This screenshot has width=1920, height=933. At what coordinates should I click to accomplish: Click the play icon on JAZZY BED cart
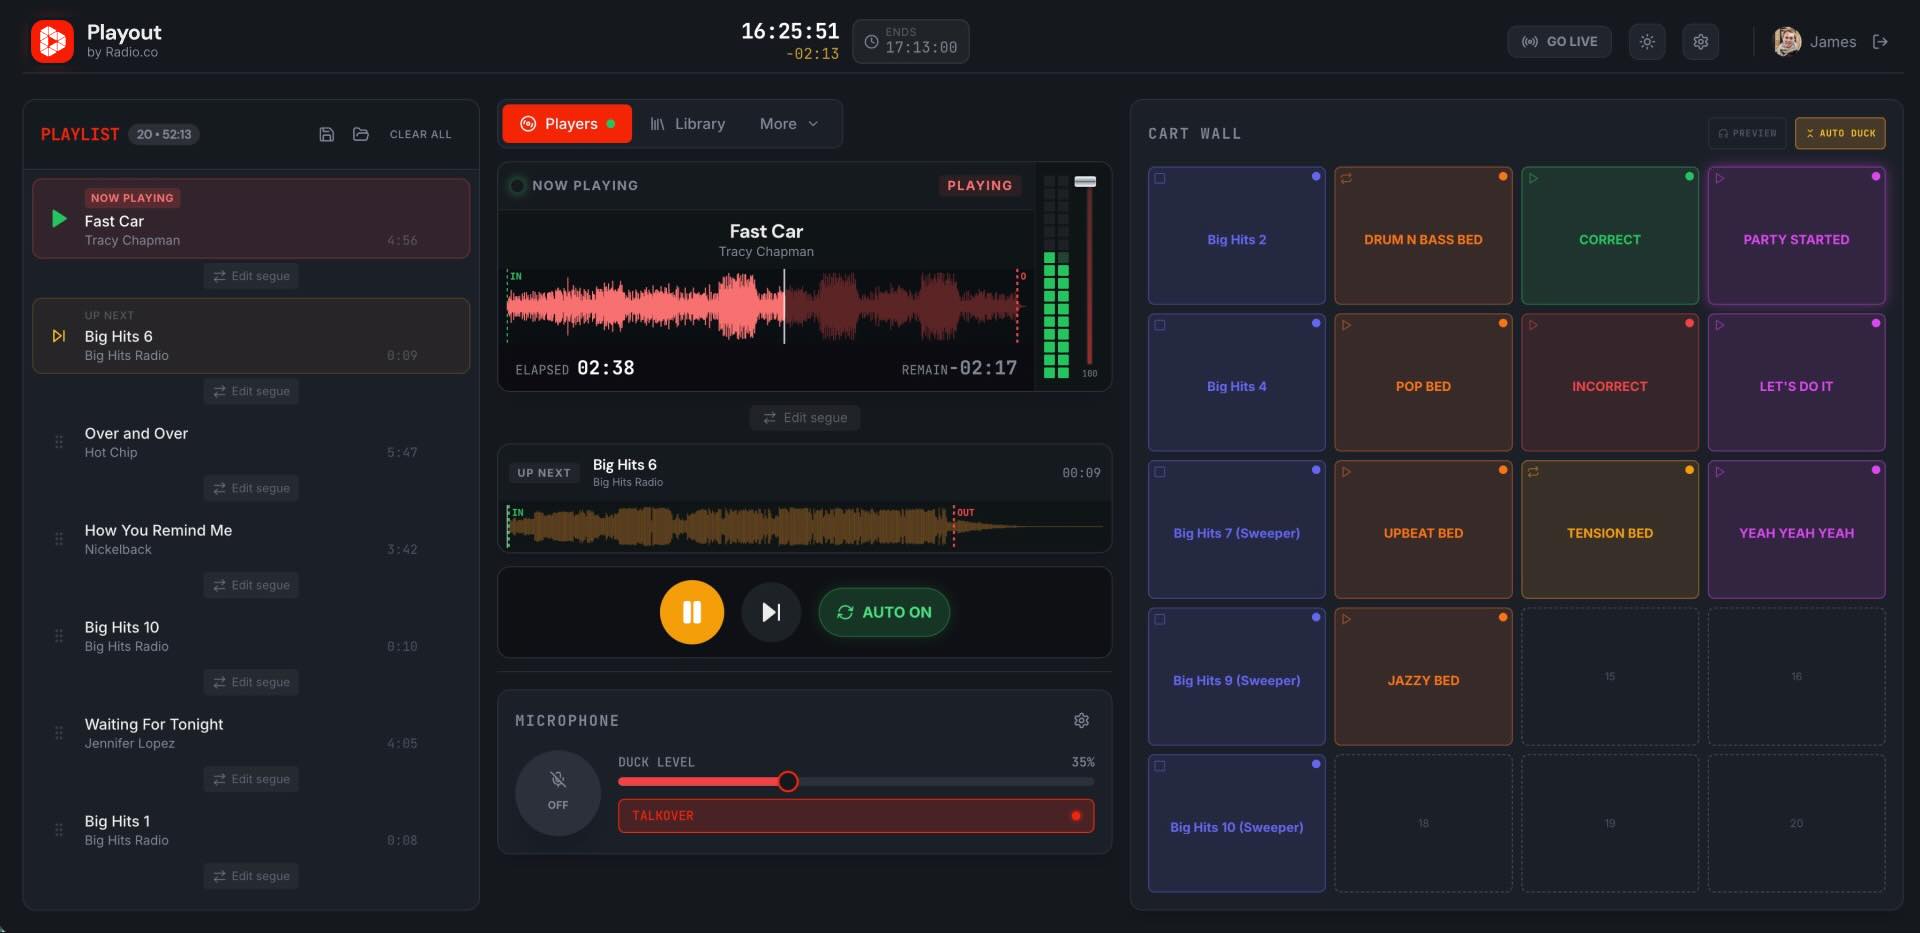coord(1346,619)
